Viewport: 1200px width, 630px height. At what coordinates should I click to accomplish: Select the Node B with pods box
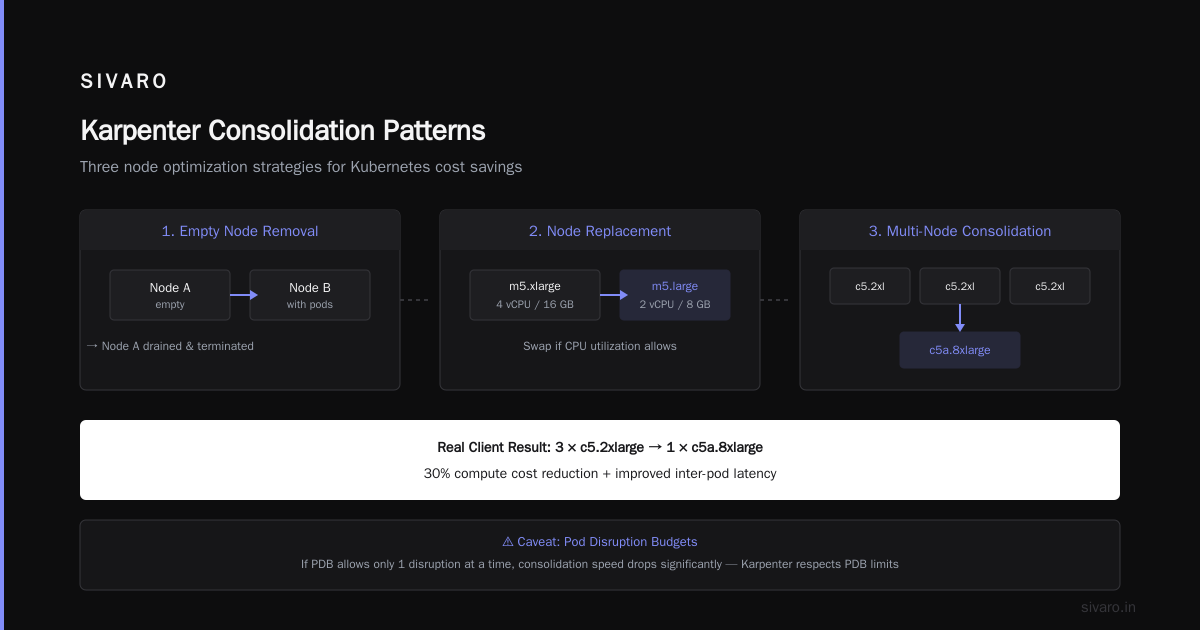click(x=310, y=295)
